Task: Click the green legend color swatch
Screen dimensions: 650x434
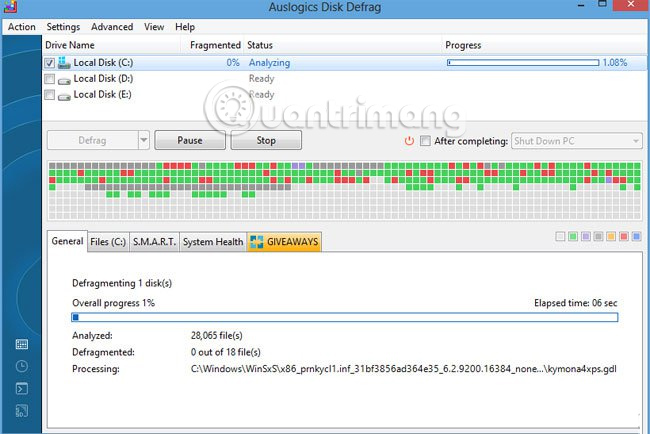Action: click(573, 237)
